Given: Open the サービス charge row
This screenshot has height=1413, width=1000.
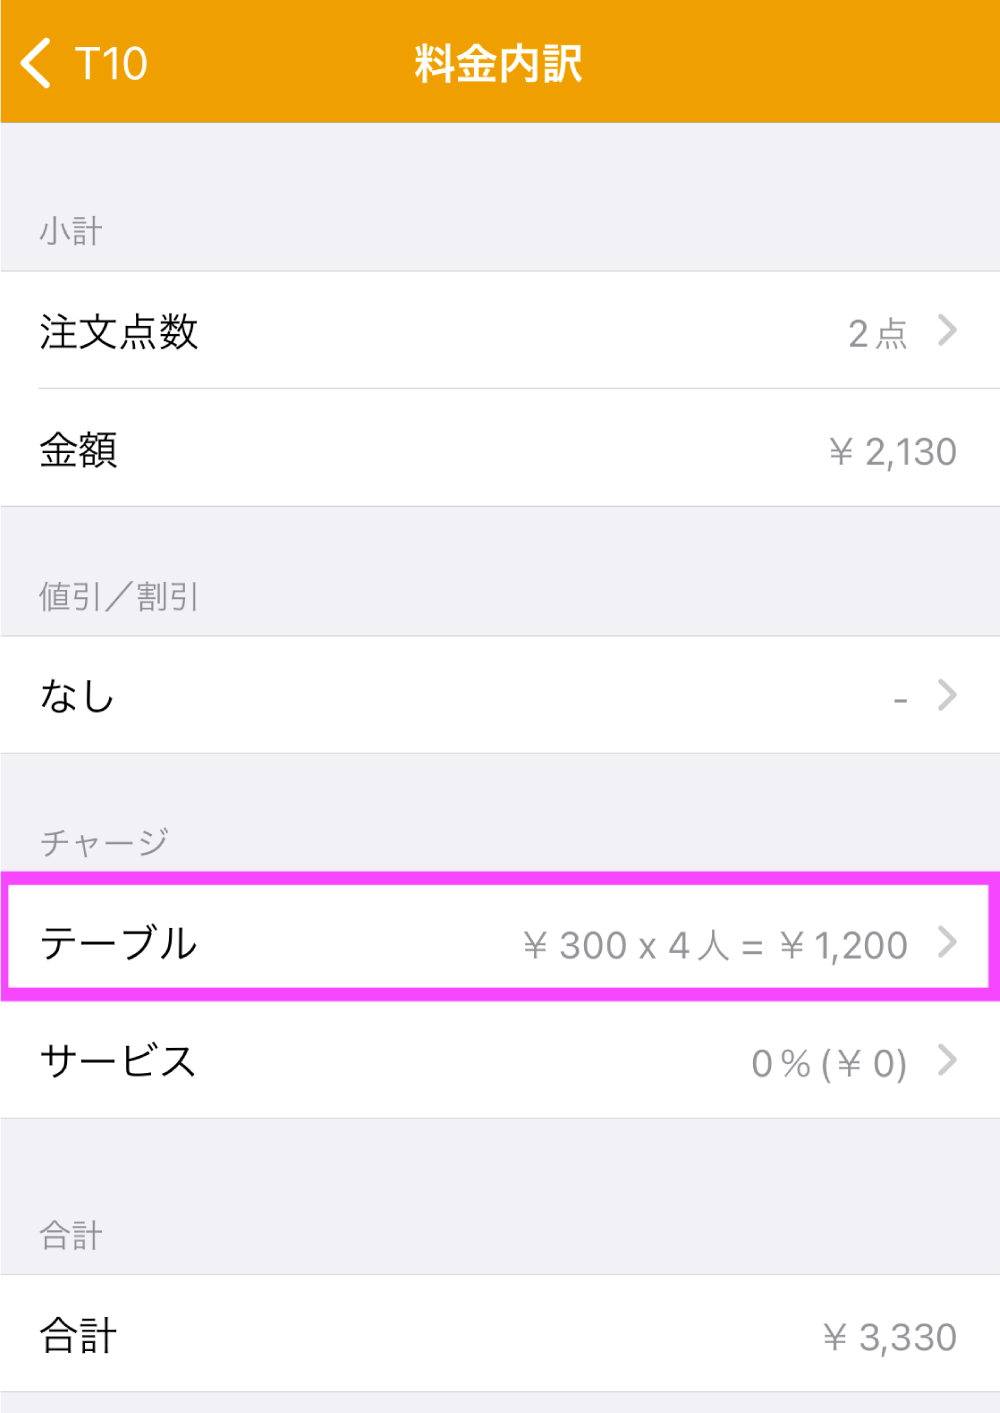Looking at the screenshot, I should point(500,1060).
